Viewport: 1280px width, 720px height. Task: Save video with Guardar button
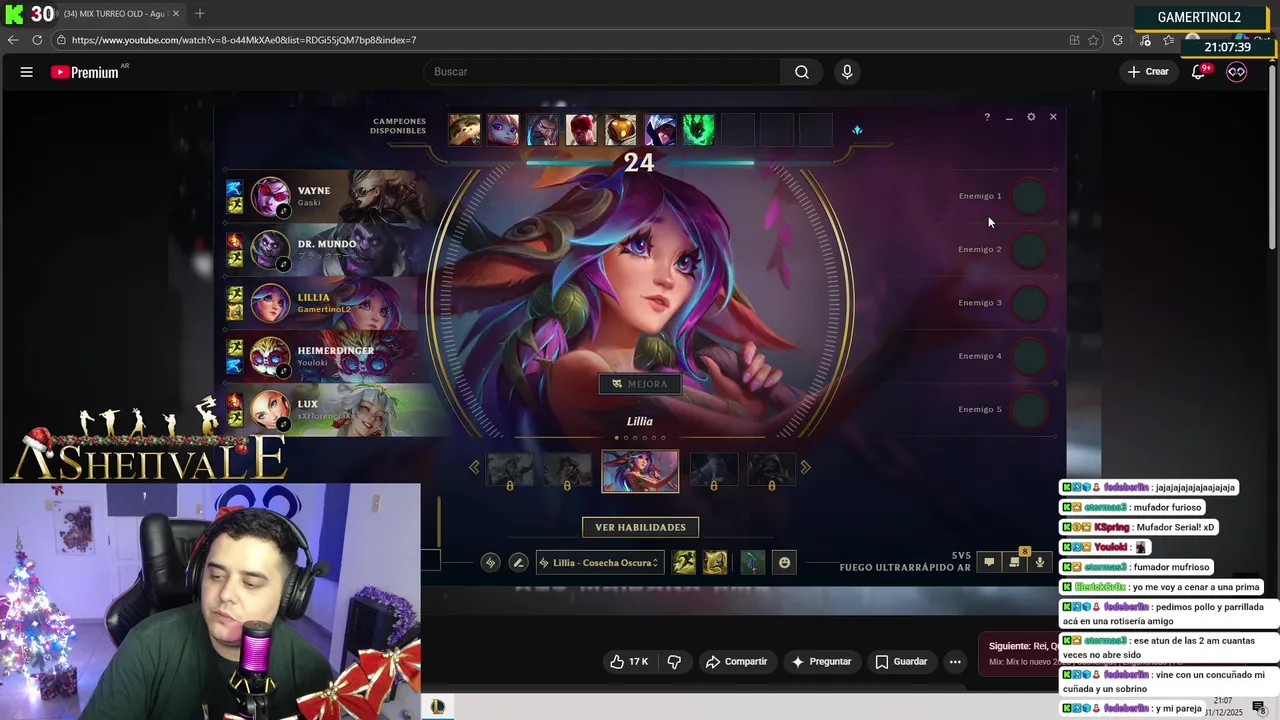(x=901, y=662)
